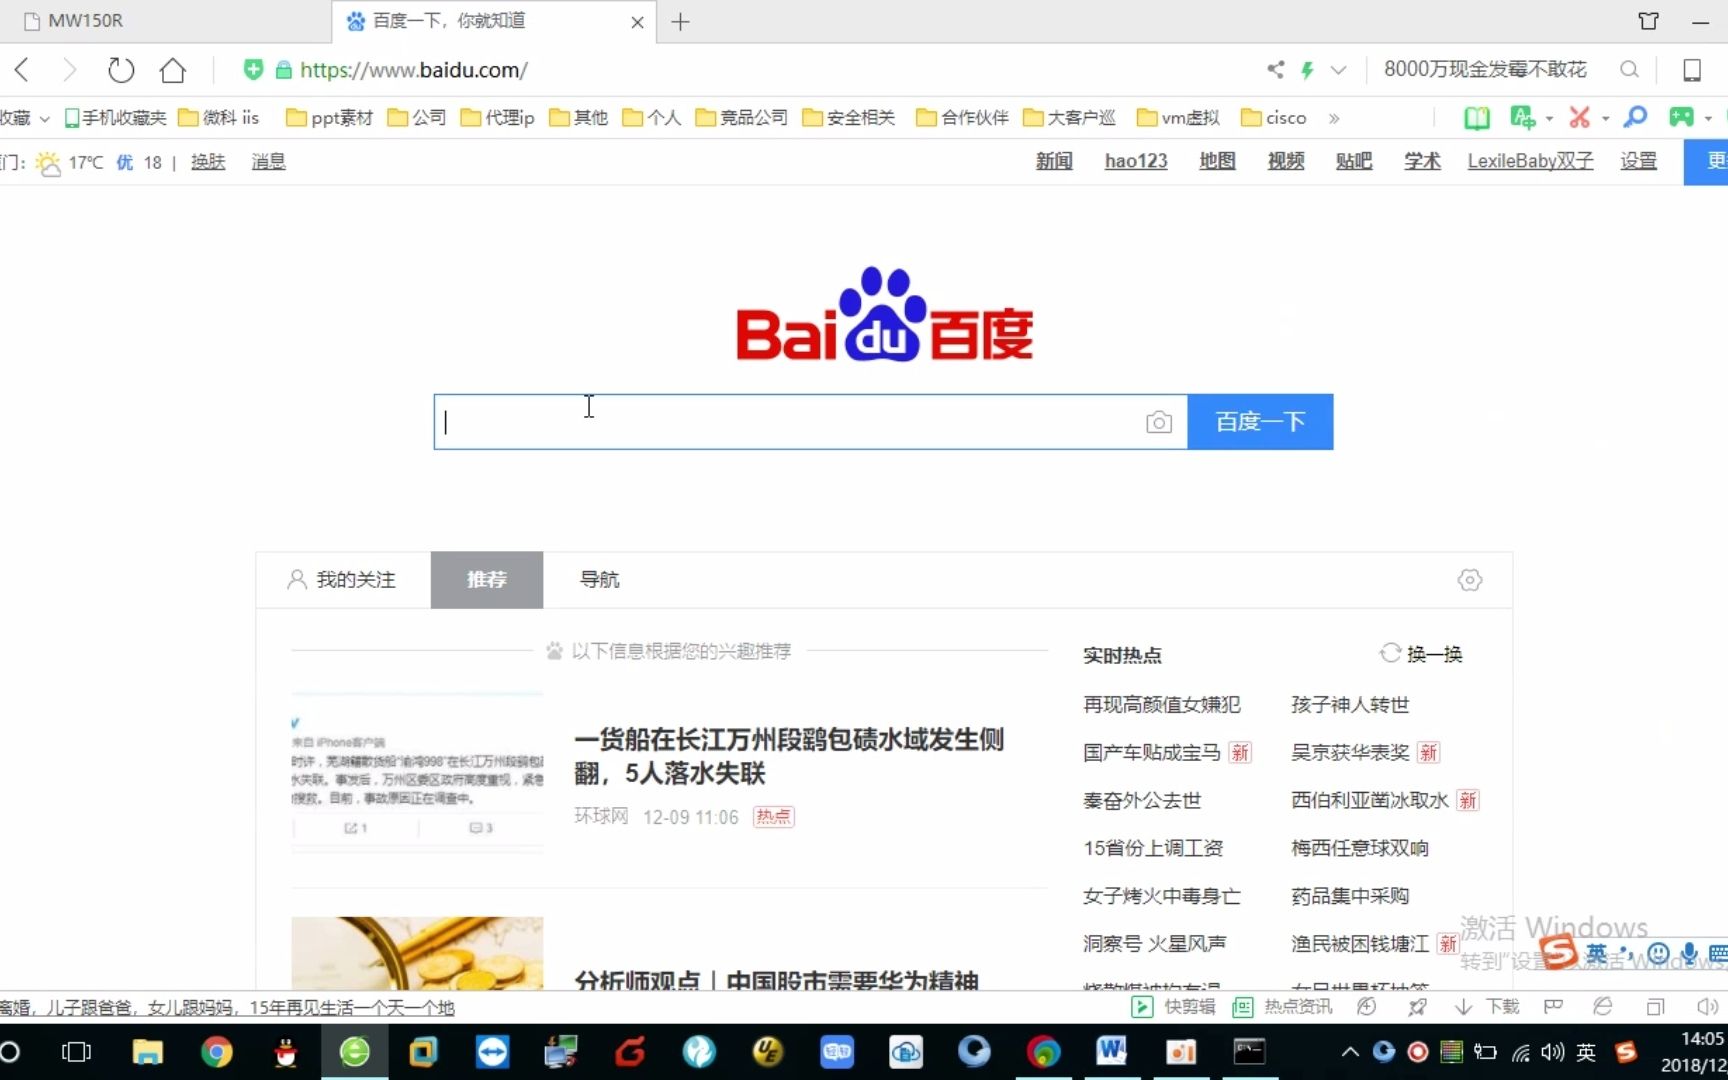Click the rocket accelerator icon
The image size is (1728, 1080).
pos(1417,1007)
